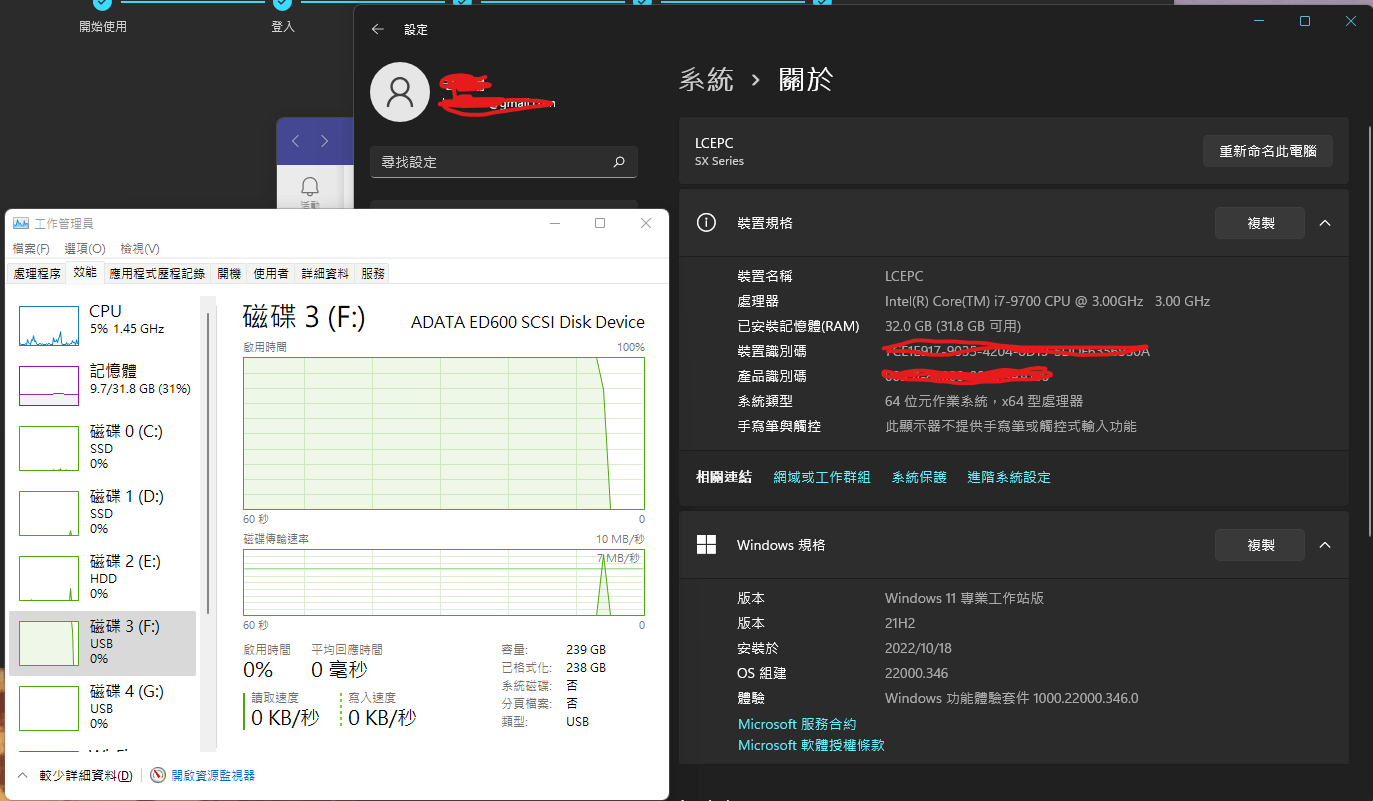Click the user profile avatar in Settings
Image resolution: width=1373 pixels, height=801 pixels.
400,92
